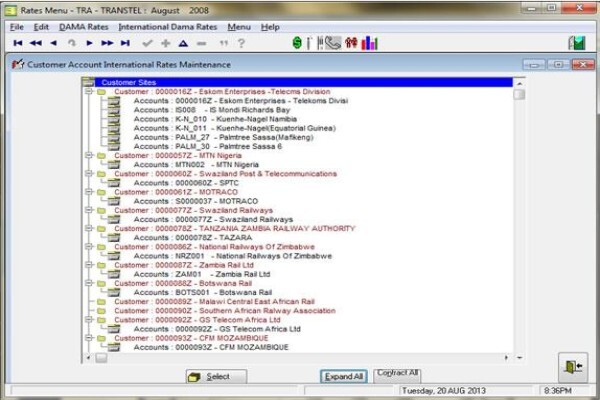
Task: Collapse the MTN Nigeria customer node
Action: [x=89, y=155]
